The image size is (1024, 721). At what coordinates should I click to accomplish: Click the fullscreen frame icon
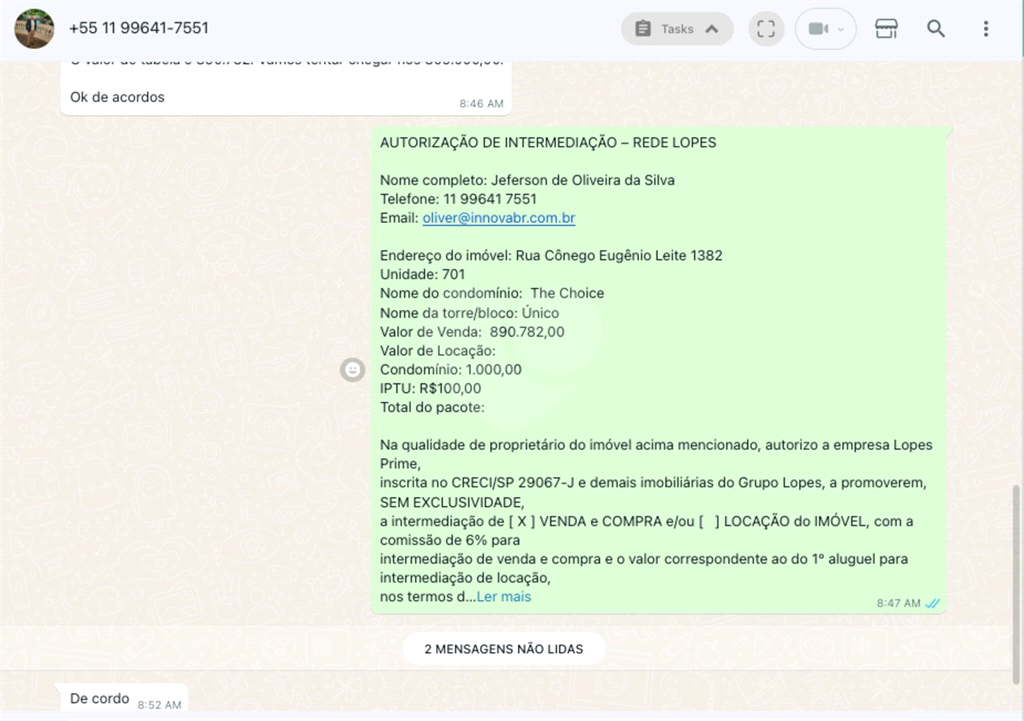pos(766,29)
